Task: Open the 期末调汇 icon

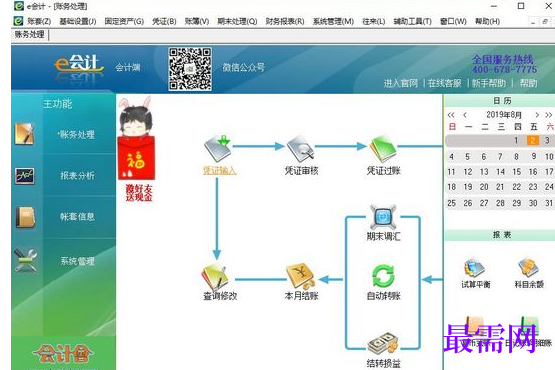Action: [x=383, y=217]
